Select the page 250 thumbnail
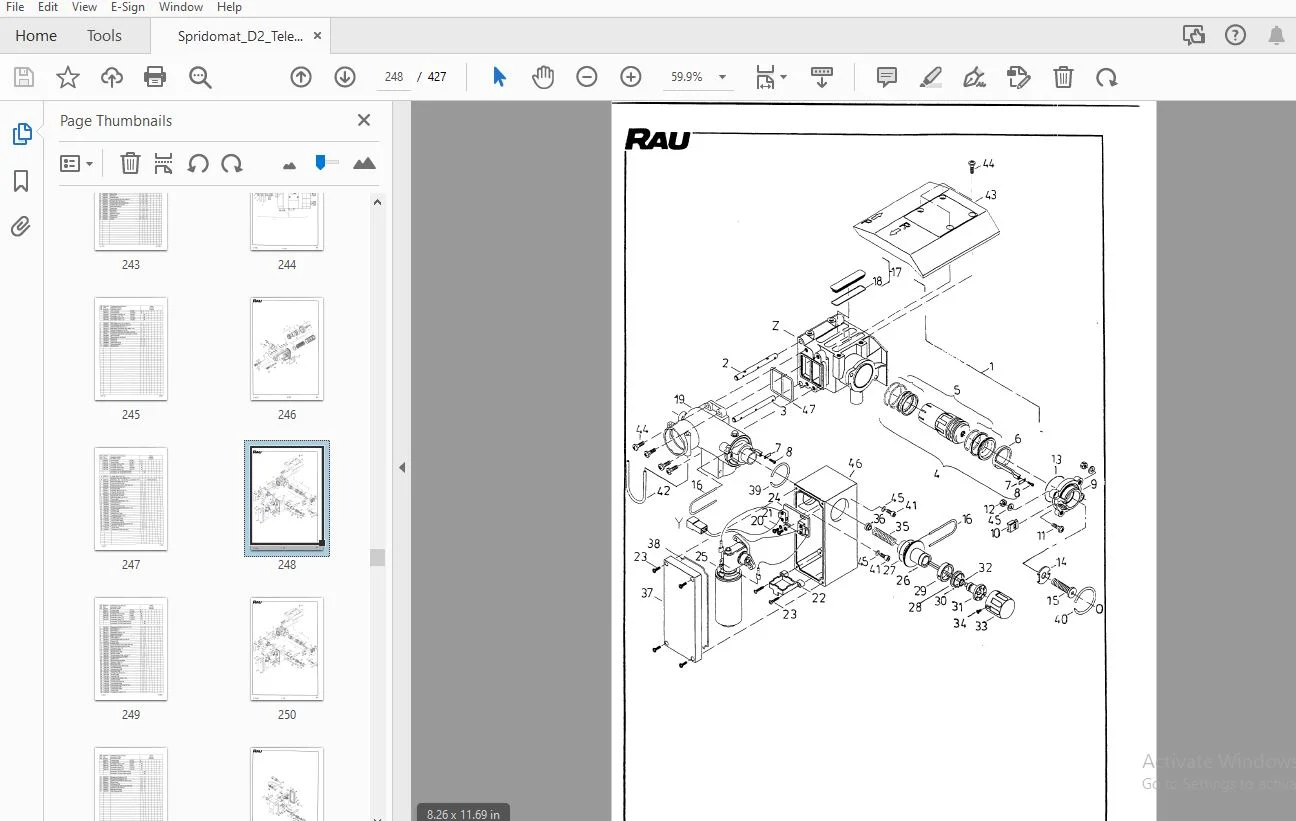 pyautogui.click(x=287, y=649)
